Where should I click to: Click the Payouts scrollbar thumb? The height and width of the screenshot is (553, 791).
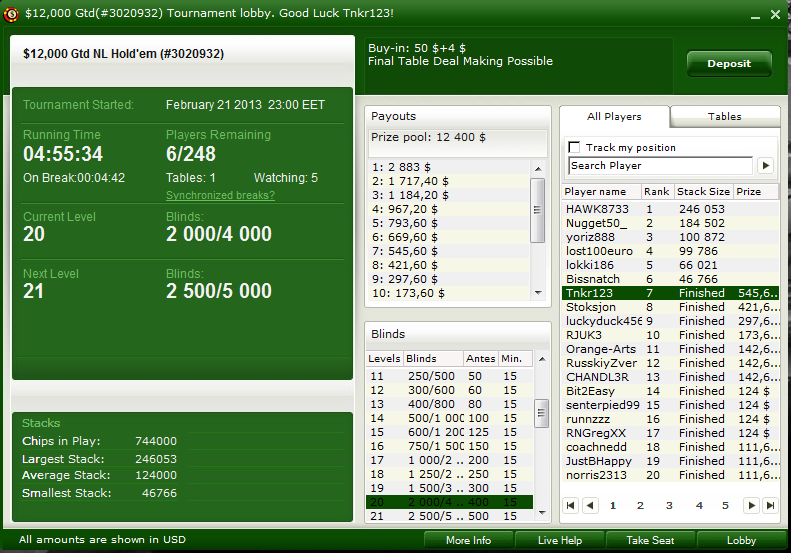pyautogui.click(x=538, y=210)
